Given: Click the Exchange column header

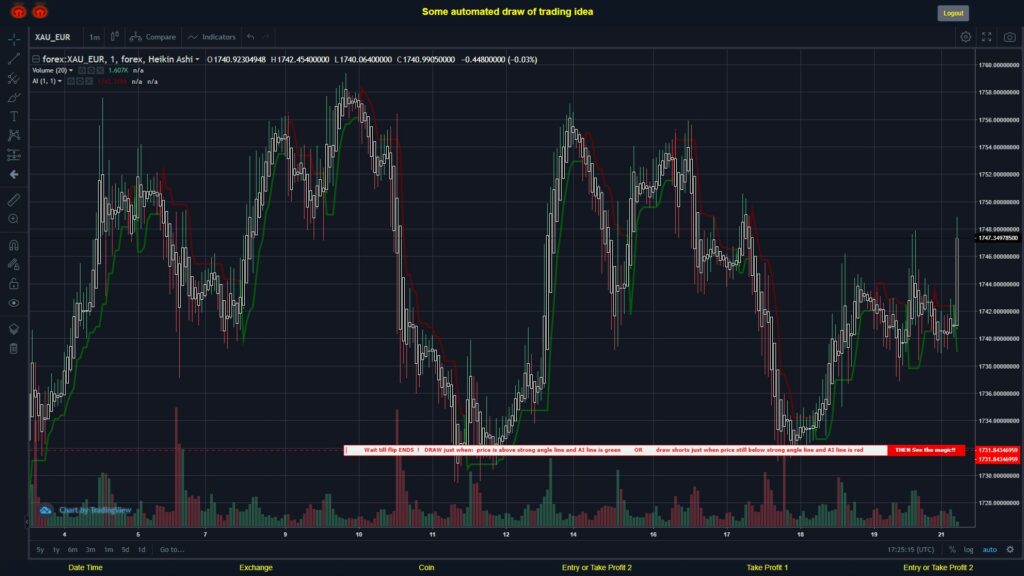Looking at the screenshot, I should 255,568.
